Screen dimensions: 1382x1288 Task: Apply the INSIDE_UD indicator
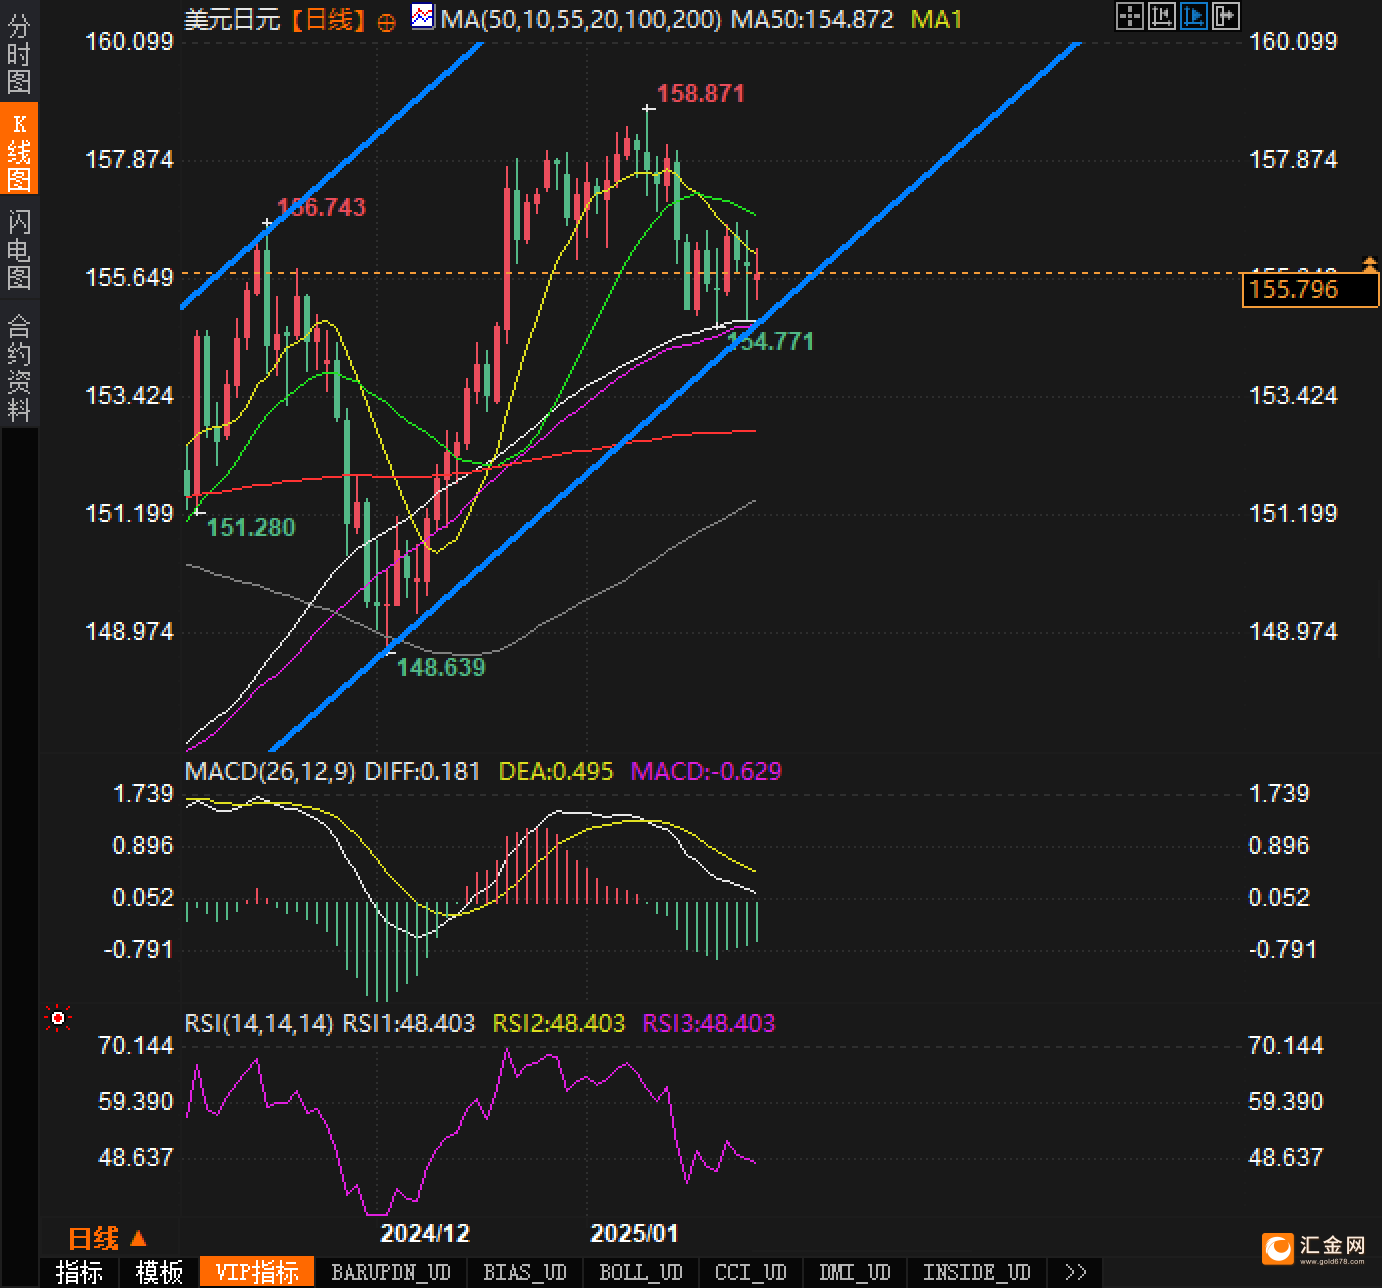click(977, 1272)
